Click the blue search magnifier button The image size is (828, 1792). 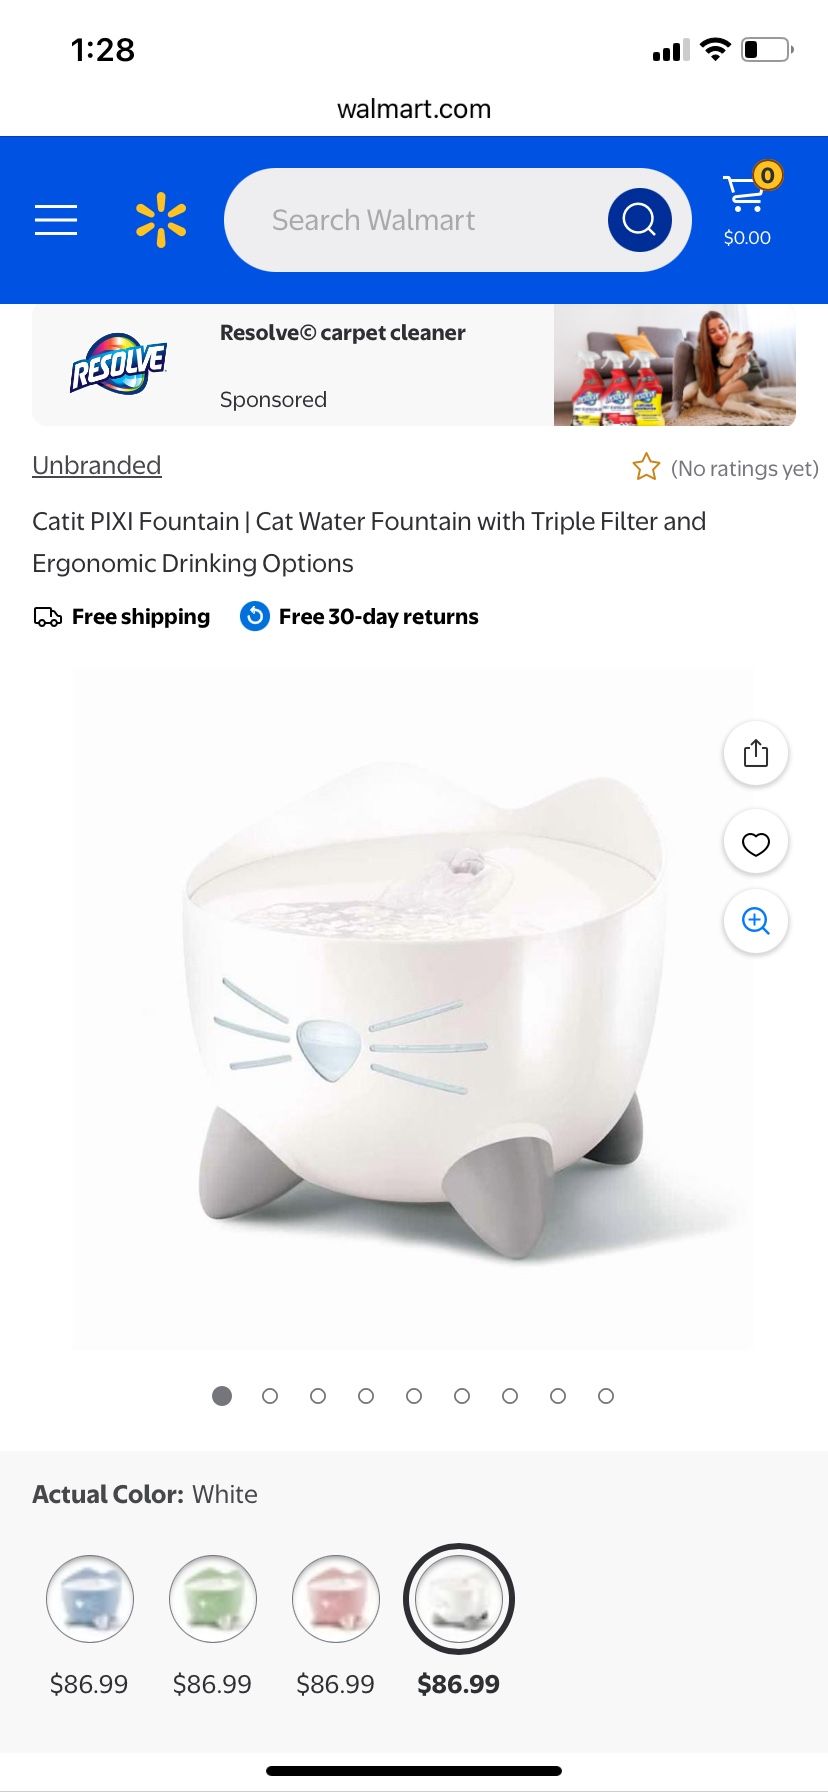tap(639, 219)
